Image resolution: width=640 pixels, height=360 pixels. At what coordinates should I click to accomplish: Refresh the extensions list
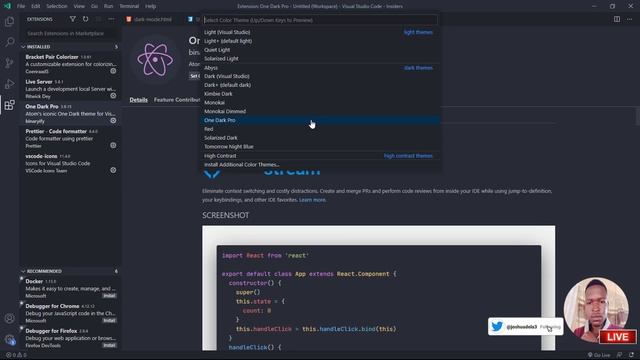(85, 19)
